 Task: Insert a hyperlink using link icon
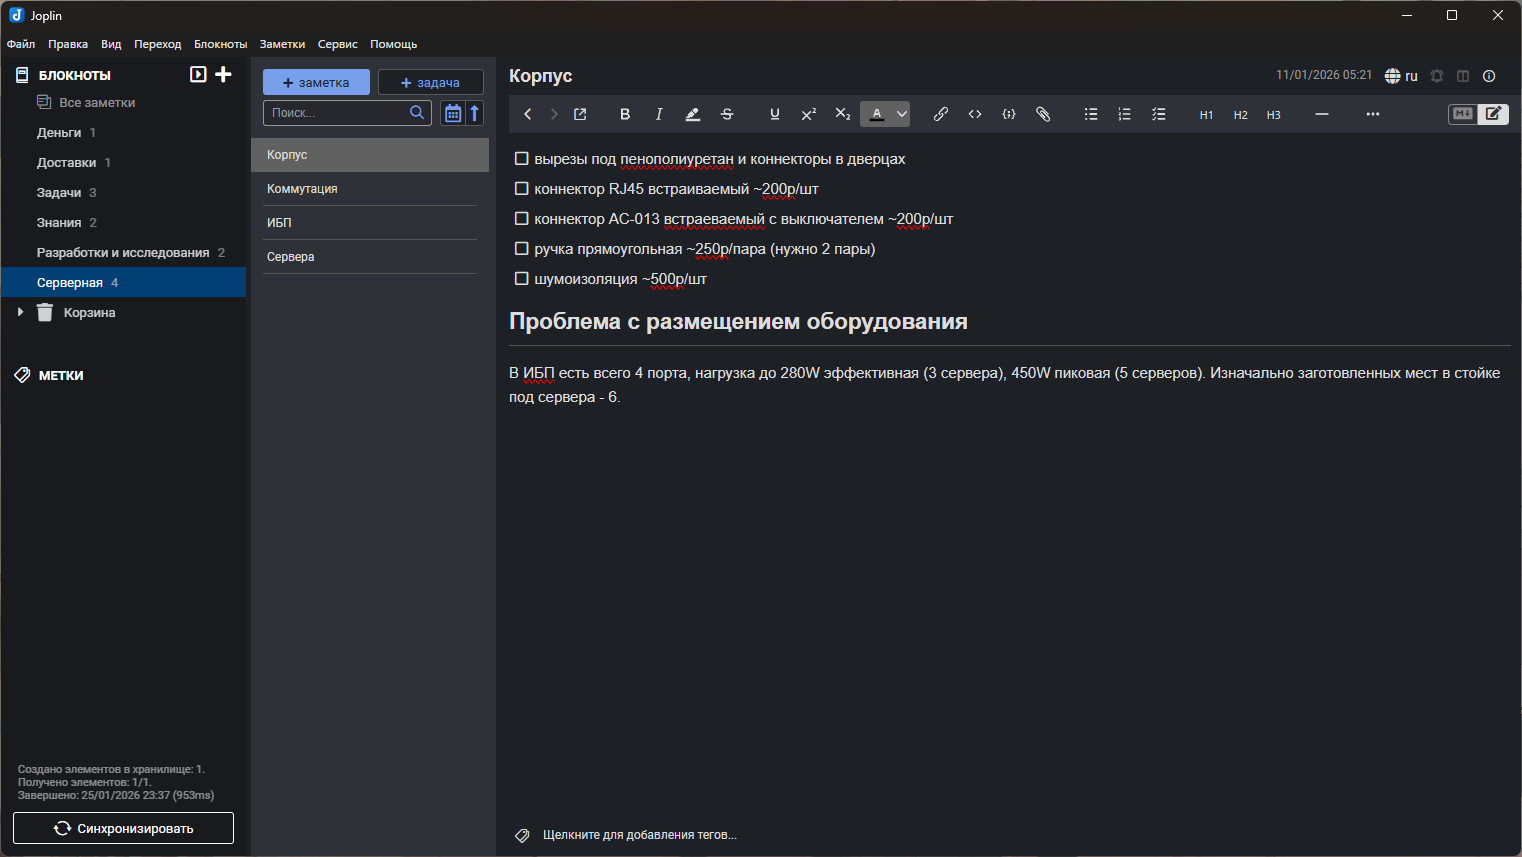[940, 114]
